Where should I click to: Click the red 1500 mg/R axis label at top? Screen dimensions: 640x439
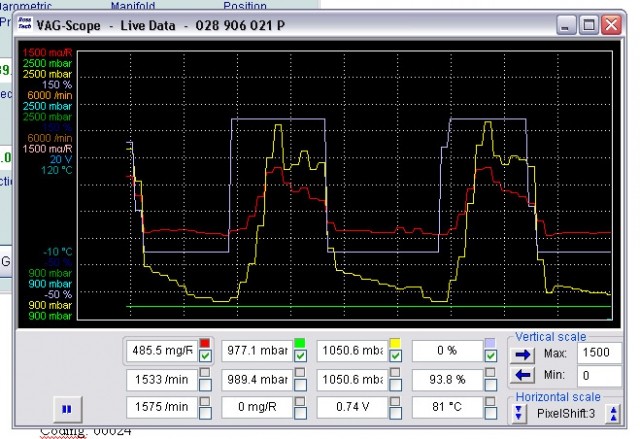click(47, 52)
